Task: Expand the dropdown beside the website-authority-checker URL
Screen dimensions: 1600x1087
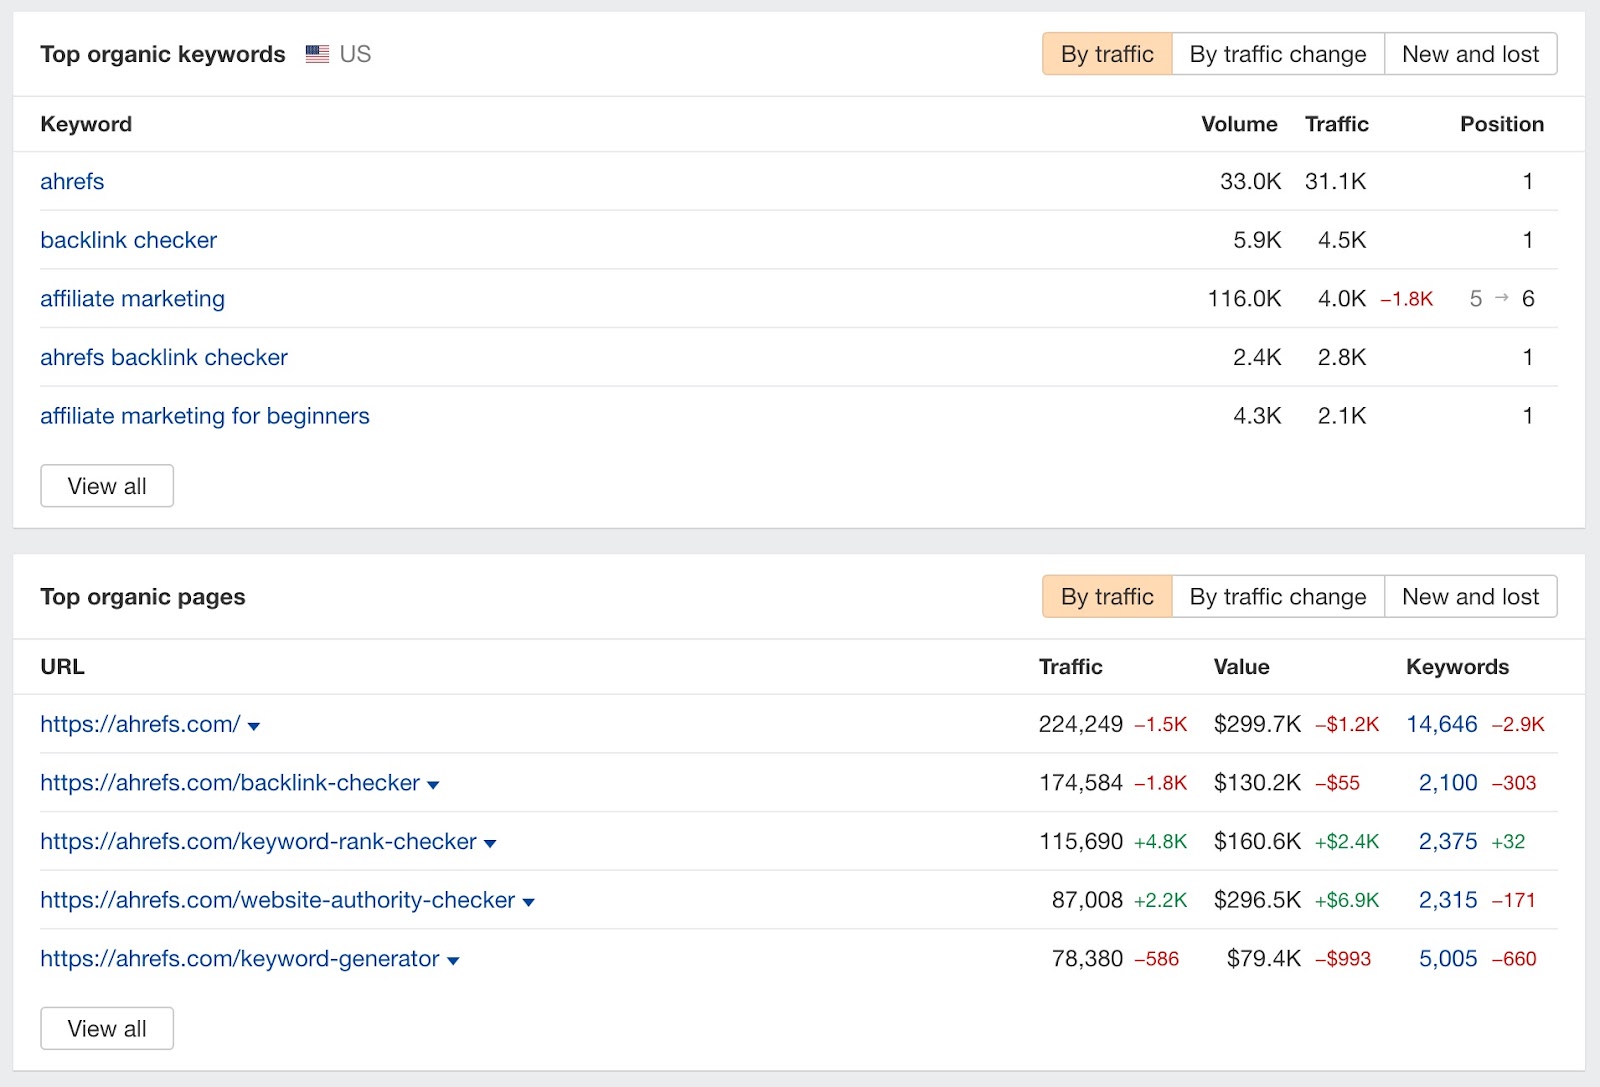Action: pyautogui.click(x=528, y=900)
